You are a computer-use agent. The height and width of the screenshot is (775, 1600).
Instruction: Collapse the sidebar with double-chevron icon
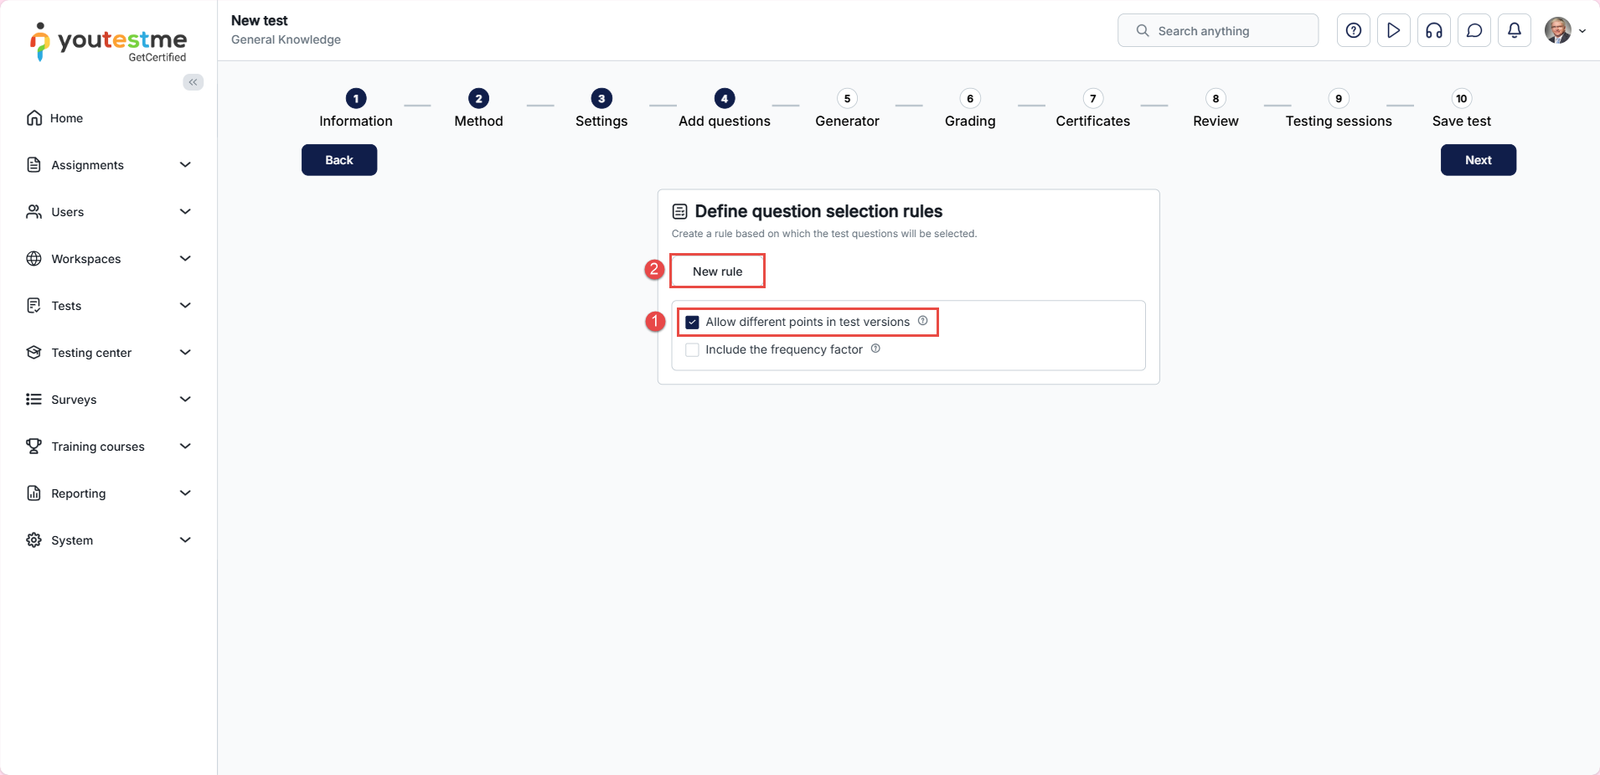click(x=193, y=82)
